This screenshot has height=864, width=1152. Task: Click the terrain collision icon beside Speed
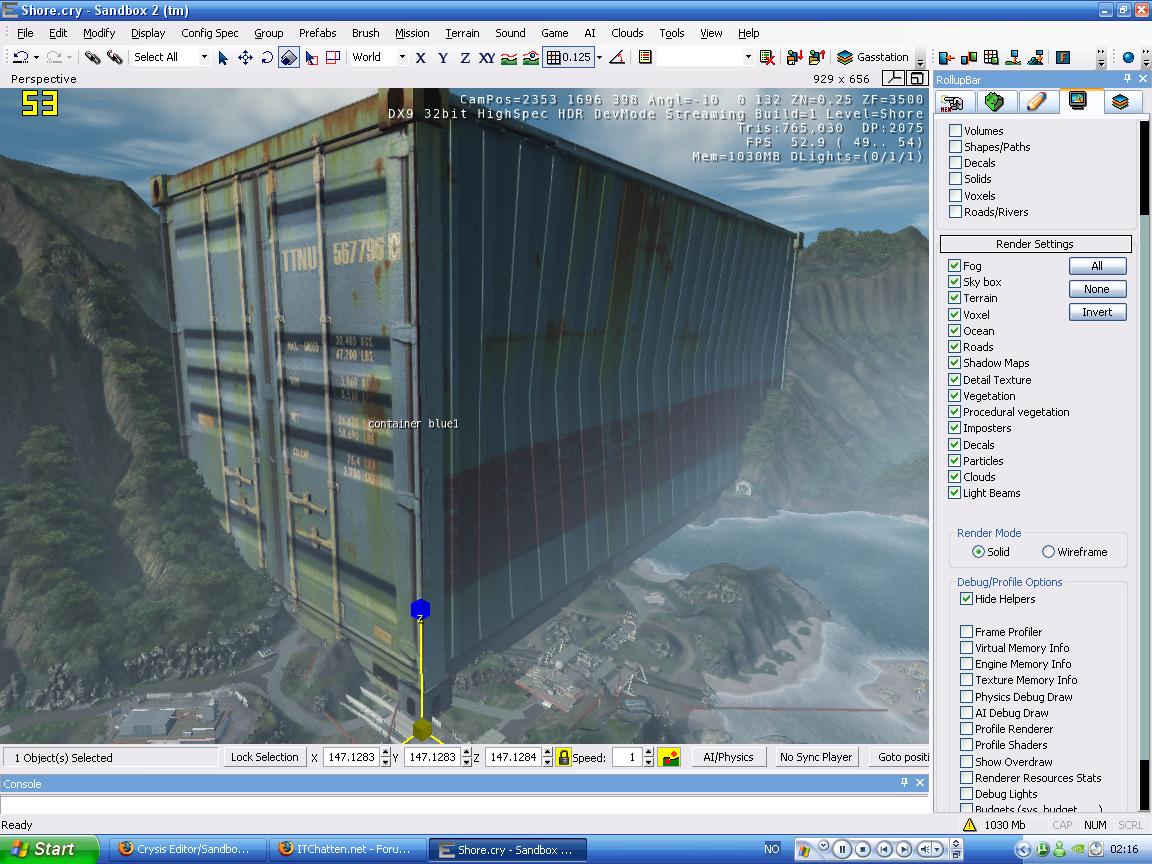[669, 757]
